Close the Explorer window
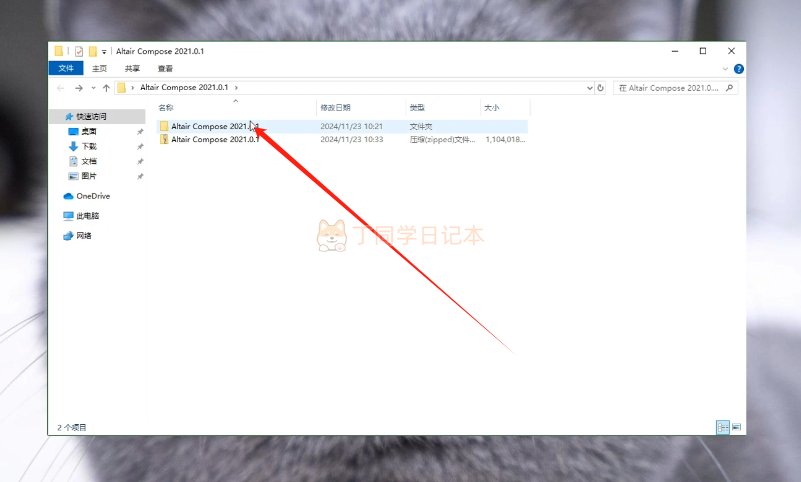Viewport: 801px width, 482px height. [732, 51]
